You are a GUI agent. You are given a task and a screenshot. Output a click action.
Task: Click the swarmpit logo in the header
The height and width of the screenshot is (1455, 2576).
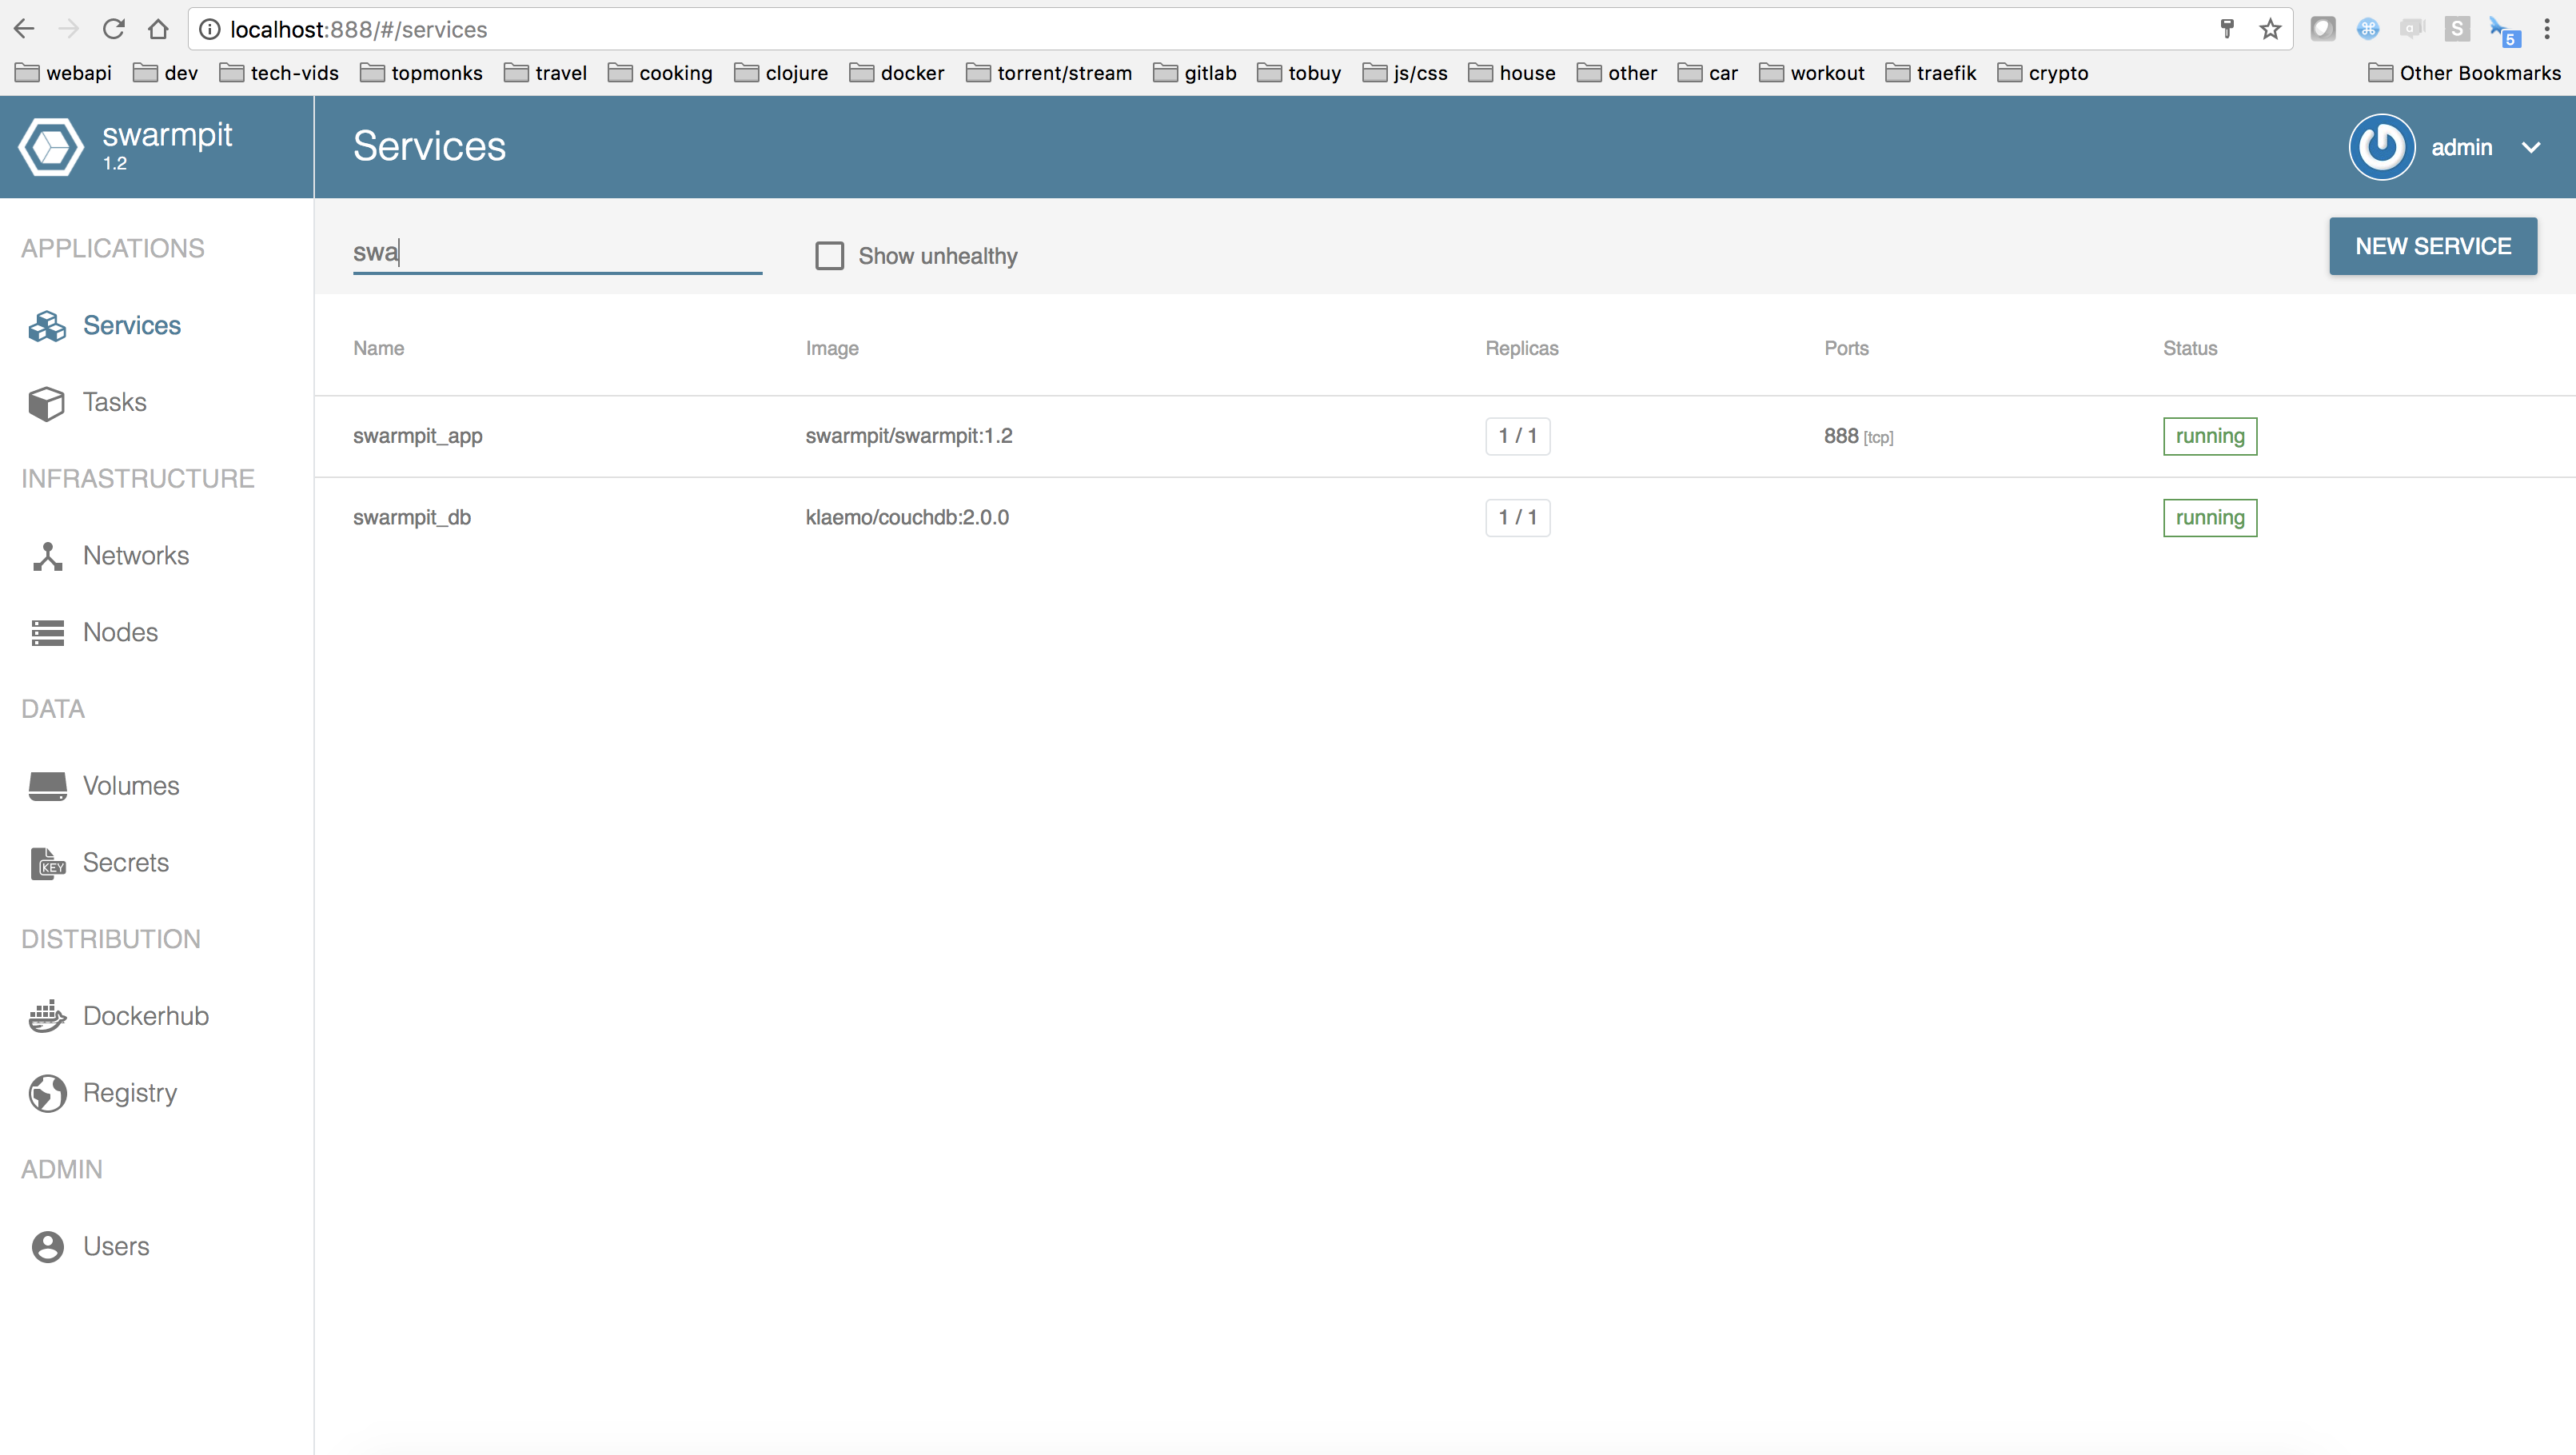[50, 146]
